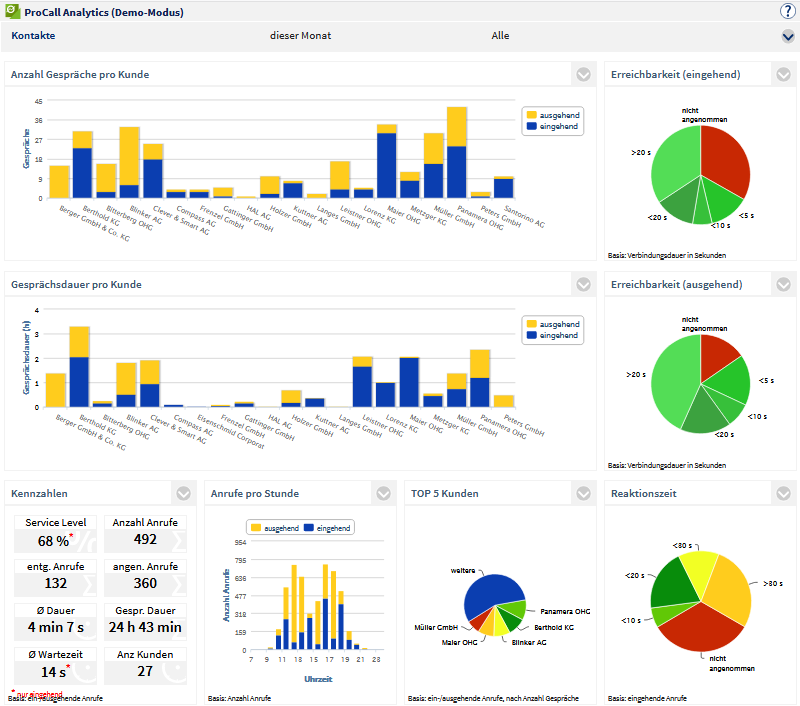This screenshot has width=800, height=706.
Task: Click the Ø Wartezeit 14 s tile
Action: click(x=56, y=666)
